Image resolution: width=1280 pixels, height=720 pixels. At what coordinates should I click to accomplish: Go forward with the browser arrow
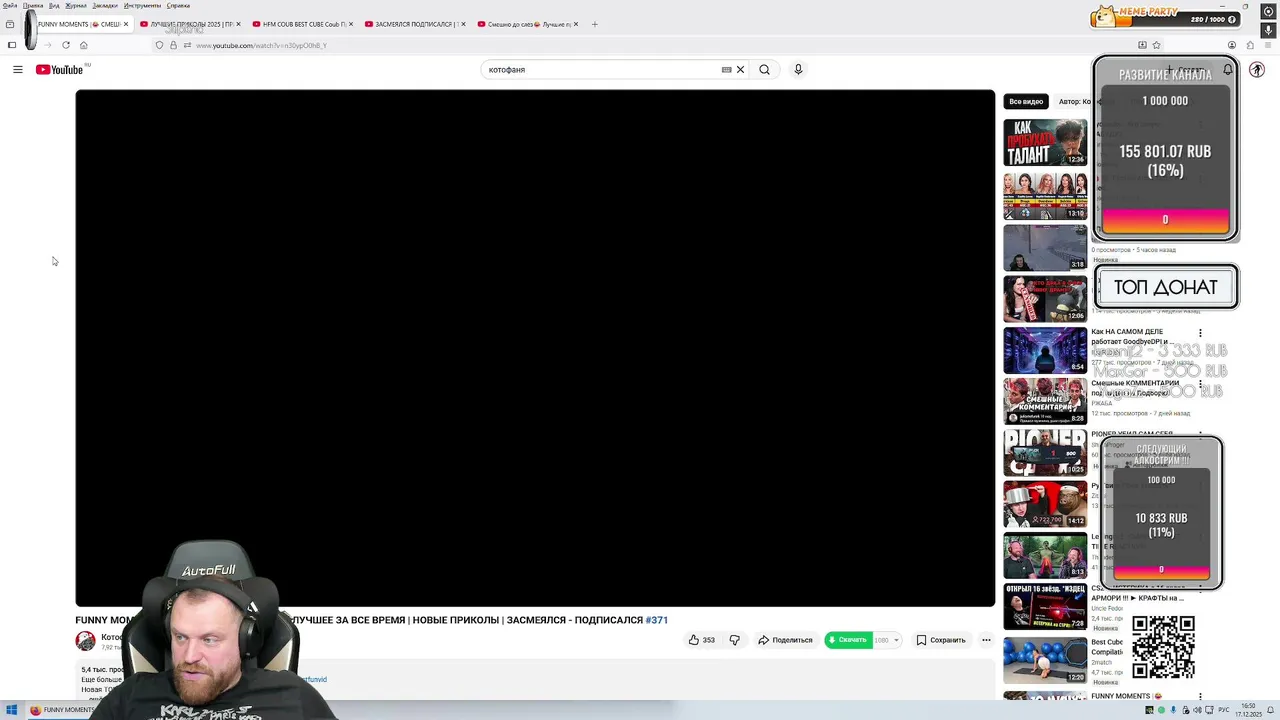(x=47, y=45)
